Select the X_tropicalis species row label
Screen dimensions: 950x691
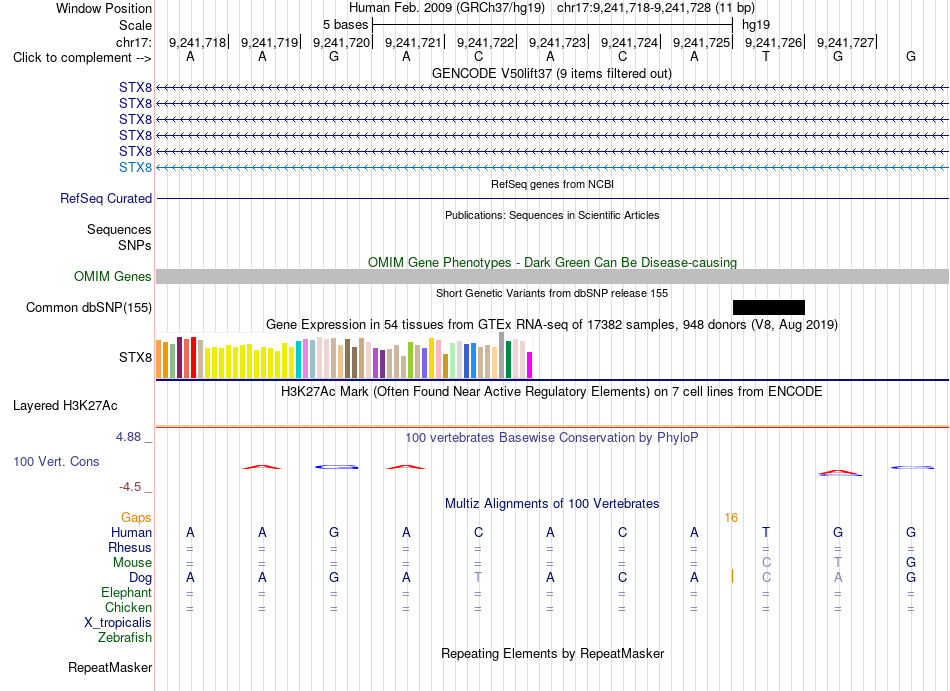(118, 623)
